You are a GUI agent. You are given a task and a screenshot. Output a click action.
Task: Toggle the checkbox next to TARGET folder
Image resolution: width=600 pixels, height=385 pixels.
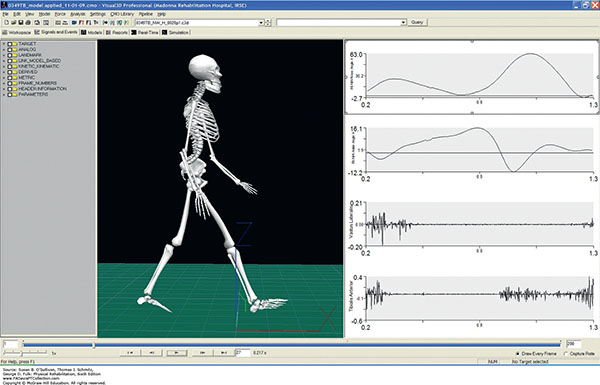pos(10,44)
